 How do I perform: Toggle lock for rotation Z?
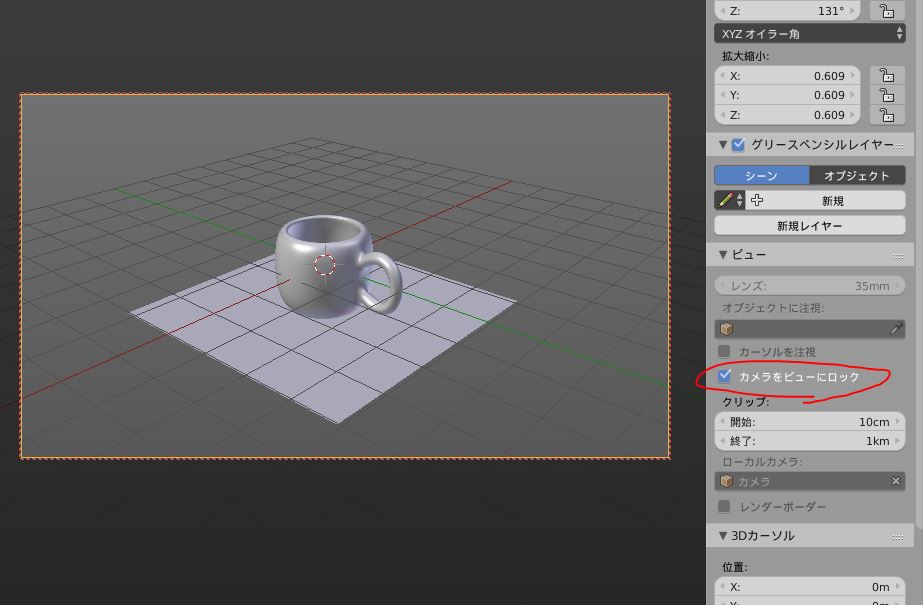coord(887,11)
